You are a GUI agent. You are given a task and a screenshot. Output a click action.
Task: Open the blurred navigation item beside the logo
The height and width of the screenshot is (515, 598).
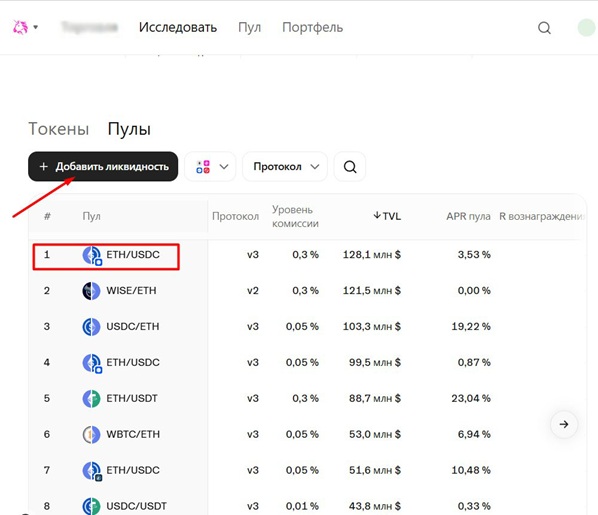(x=90, y=27)
